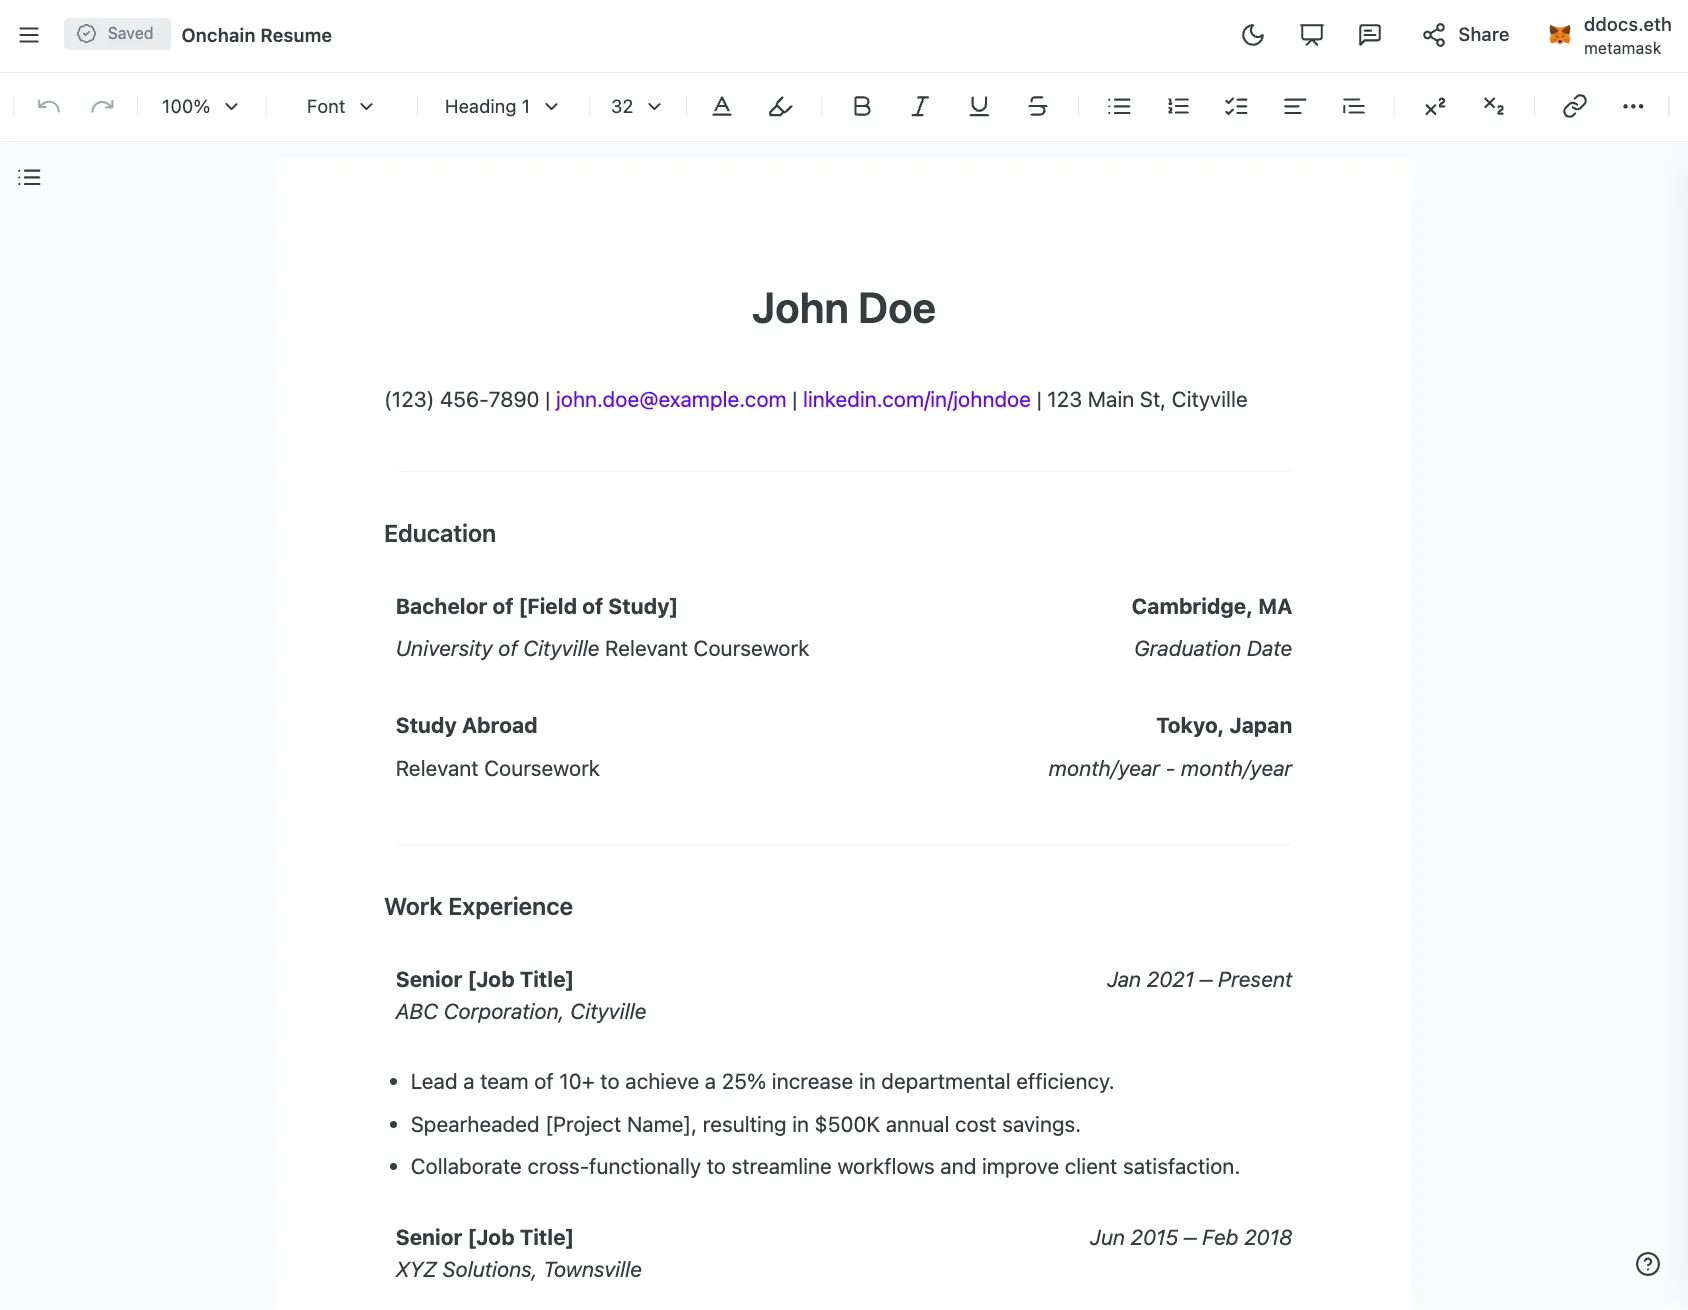Toggle dark mode with the moon icon
Viewport: 1688px width, 1310px height.
coord(1253,35)
